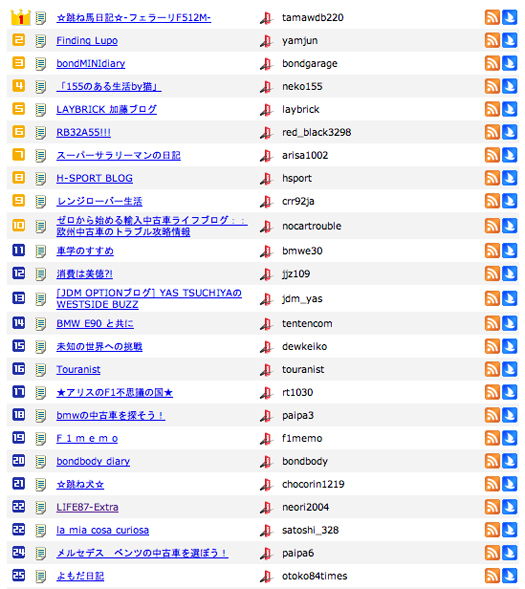This screenshot has width=525, height=589.
Task: Open RSS feed icon for bmwe30
Action: [x=492, y=251]
